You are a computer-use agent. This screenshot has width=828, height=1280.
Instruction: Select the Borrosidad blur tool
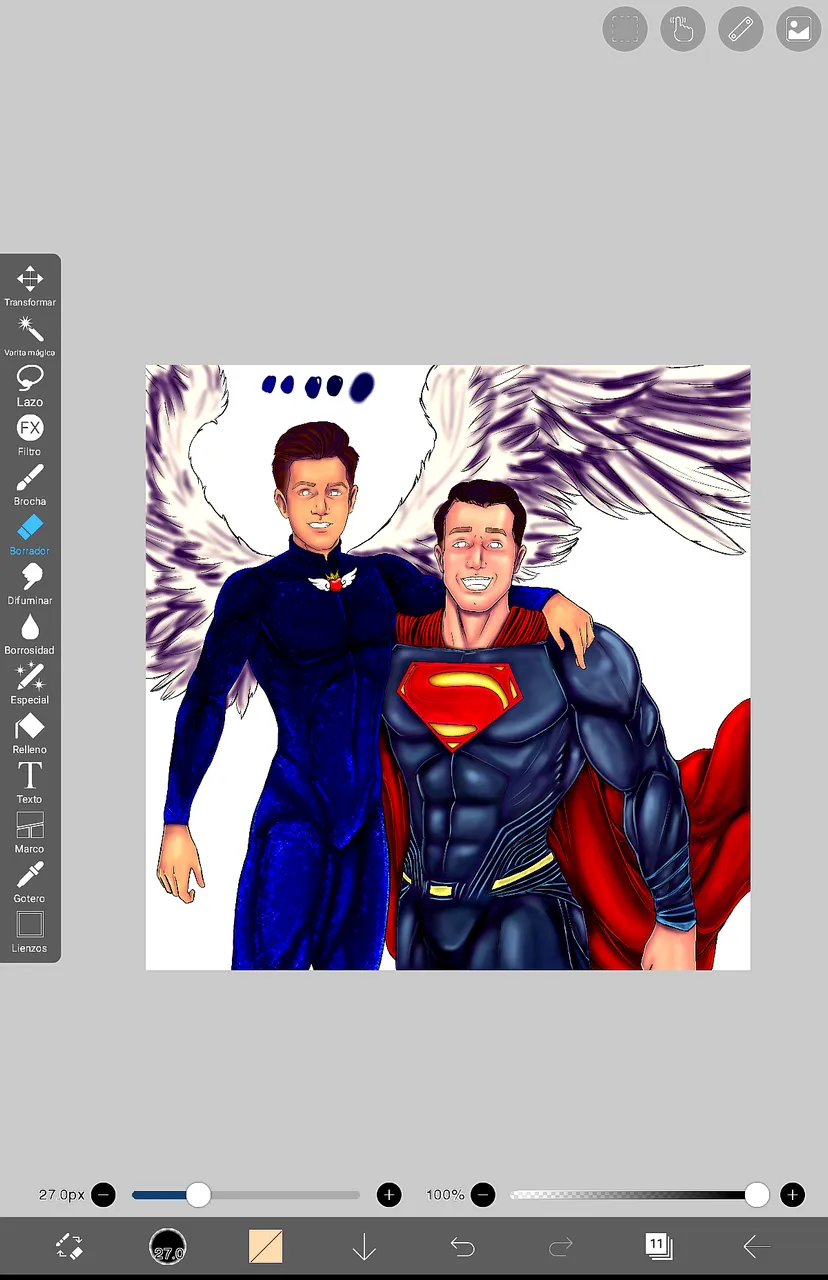[30, 633]
